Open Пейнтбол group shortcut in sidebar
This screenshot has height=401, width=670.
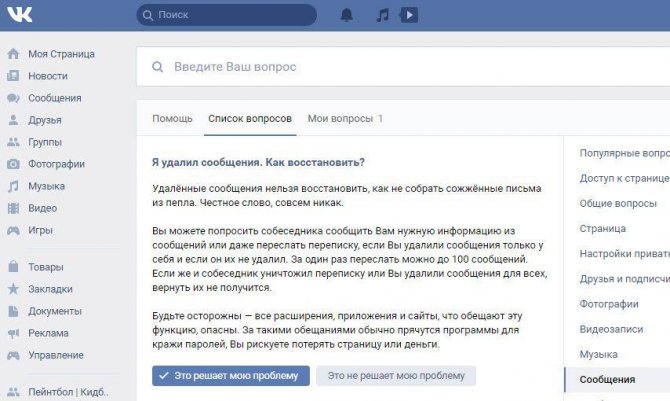[68, 392]
